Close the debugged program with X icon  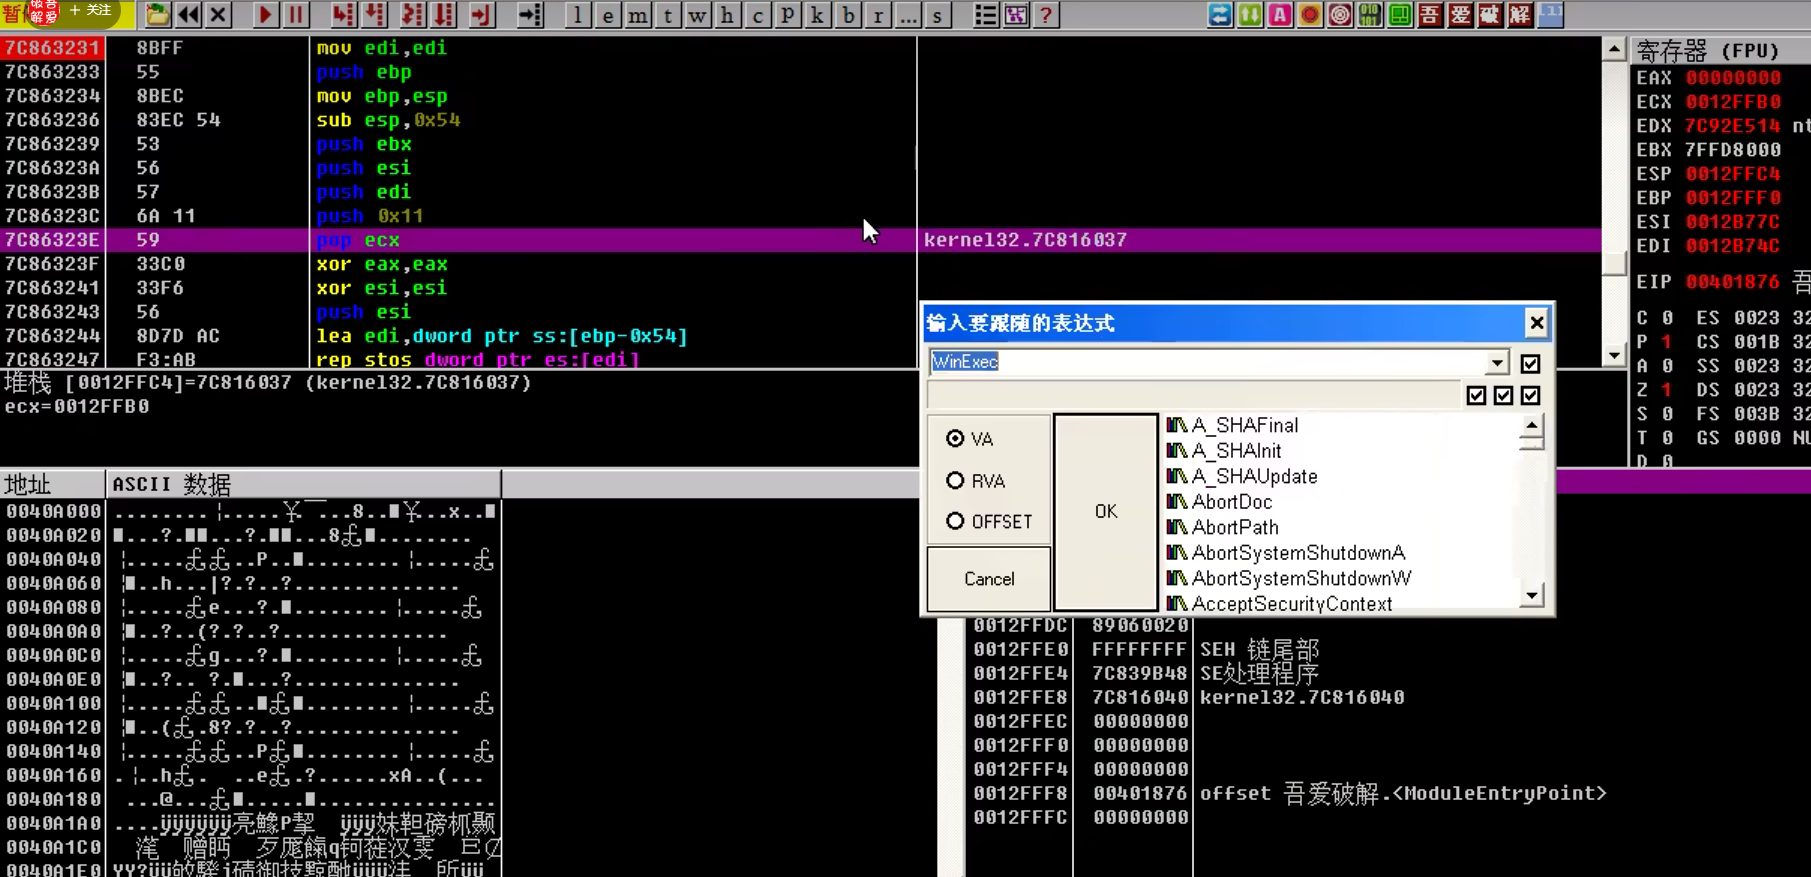point(218,15)
